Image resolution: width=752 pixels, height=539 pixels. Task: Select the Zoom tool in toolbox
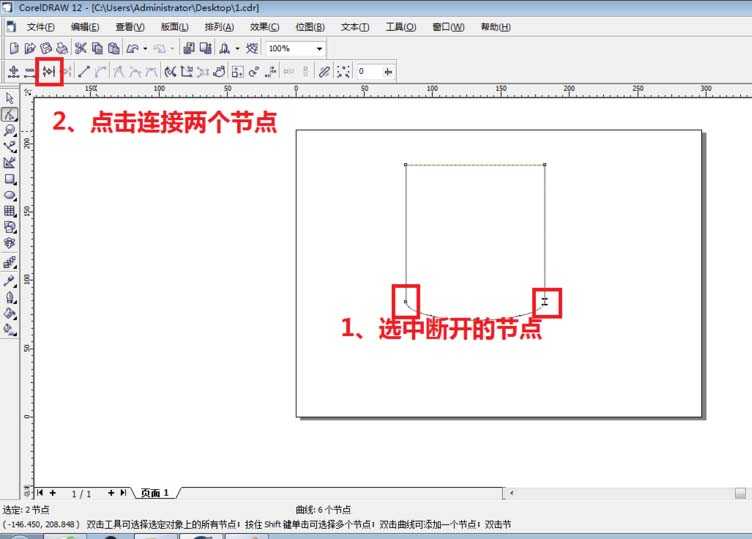click(10, 130)
